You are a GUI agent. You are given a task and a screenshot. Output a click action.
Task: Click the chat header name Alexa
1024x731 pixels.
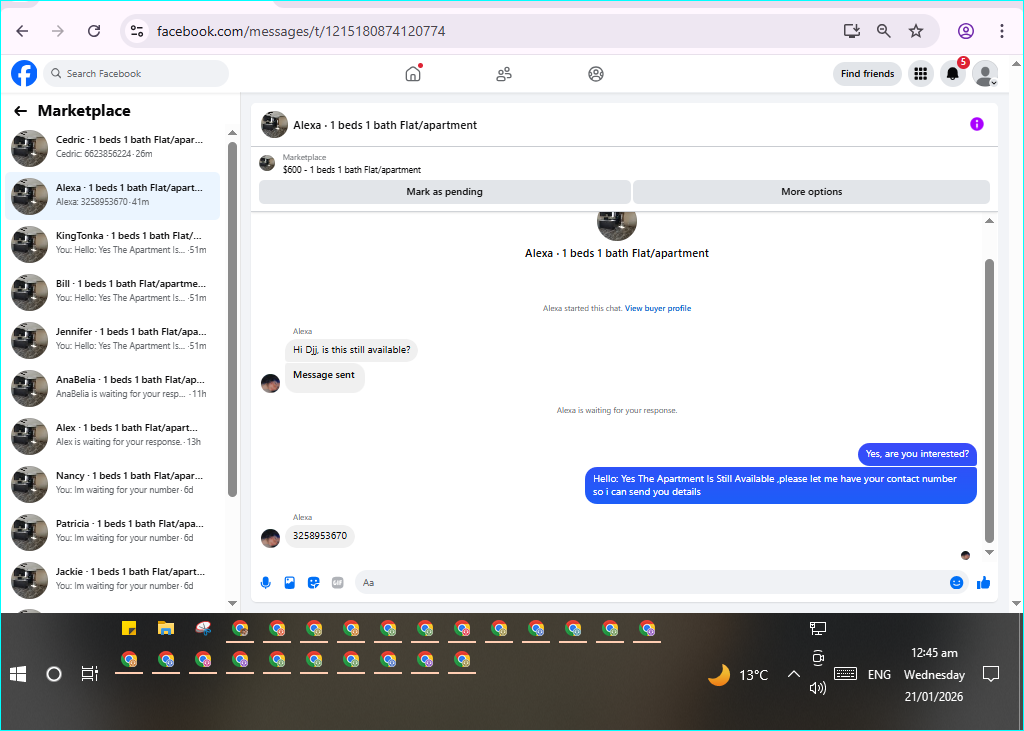(x=385, y=125)
